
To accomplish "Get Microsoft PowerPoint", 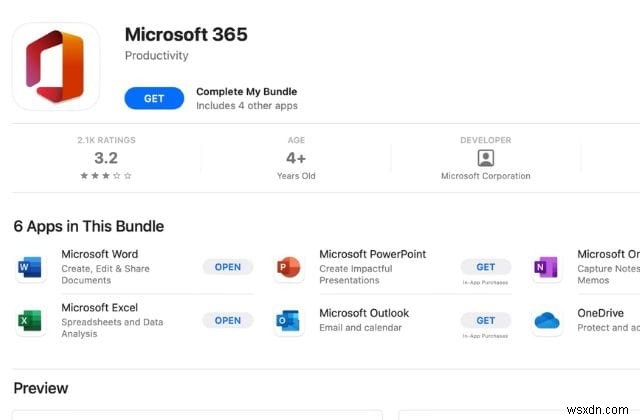I will pyautogui.click(x=486, y=267).
